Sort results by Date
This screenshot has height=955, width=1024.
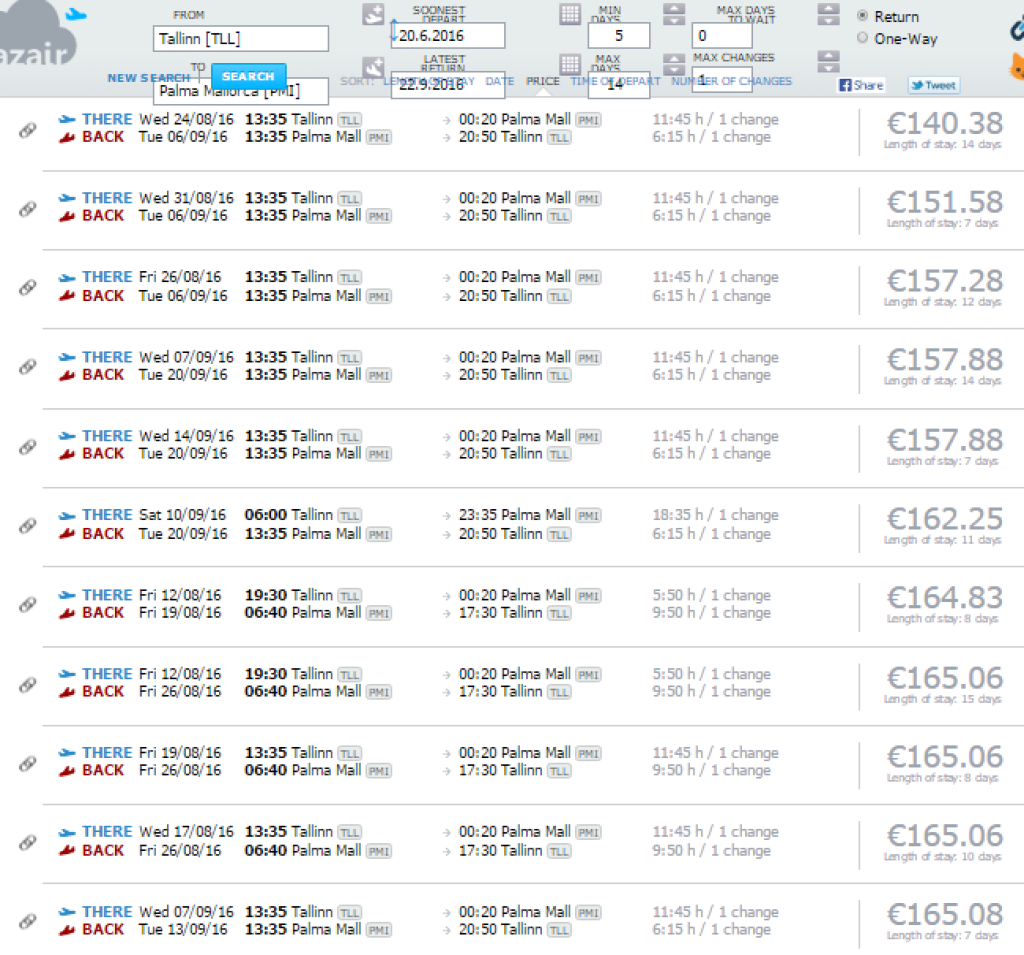[x=499, y=82]
